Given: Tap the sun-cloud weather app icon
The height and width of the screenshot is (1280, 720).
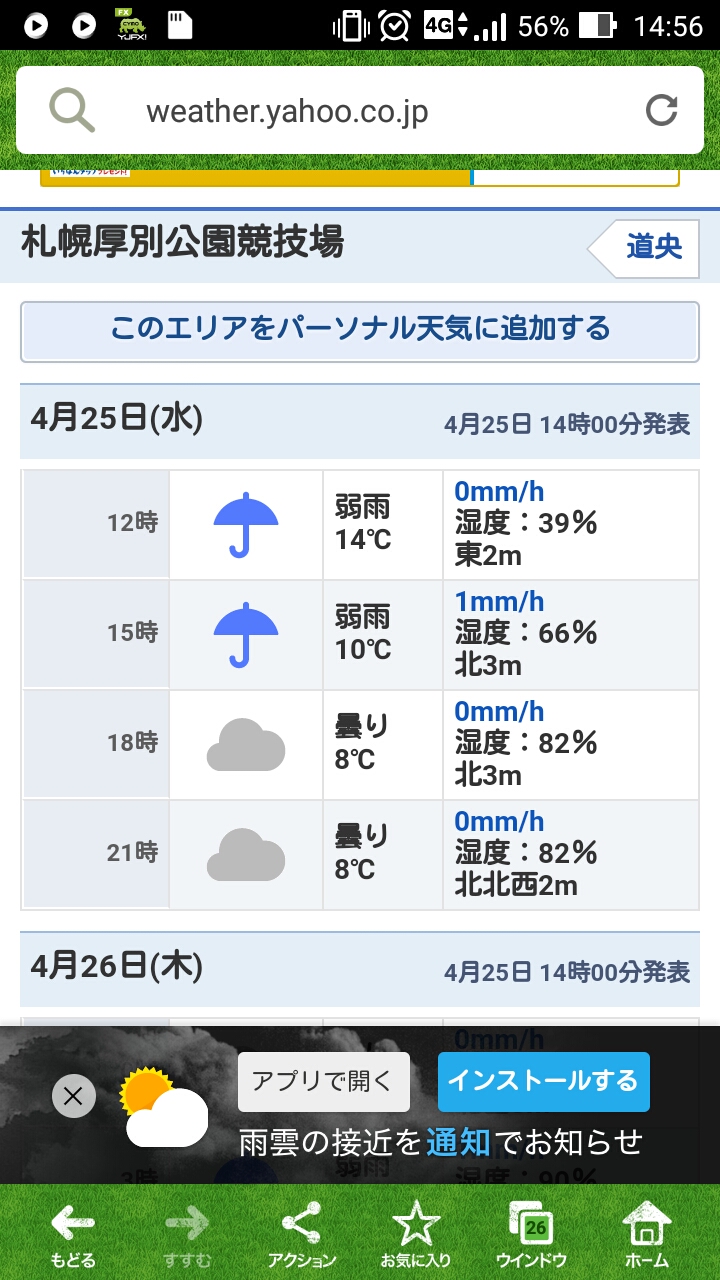Looking at the screenshot, I should tap(163, 1106).
